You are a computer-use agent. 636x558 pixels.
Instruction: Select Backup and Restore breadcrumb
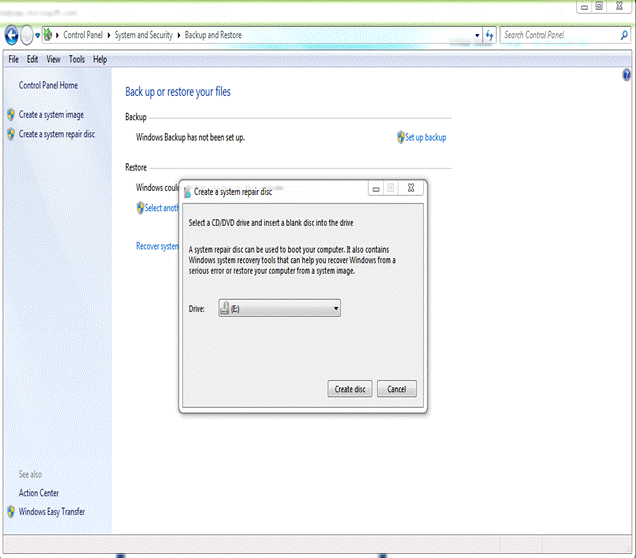[x=213, y=35]
